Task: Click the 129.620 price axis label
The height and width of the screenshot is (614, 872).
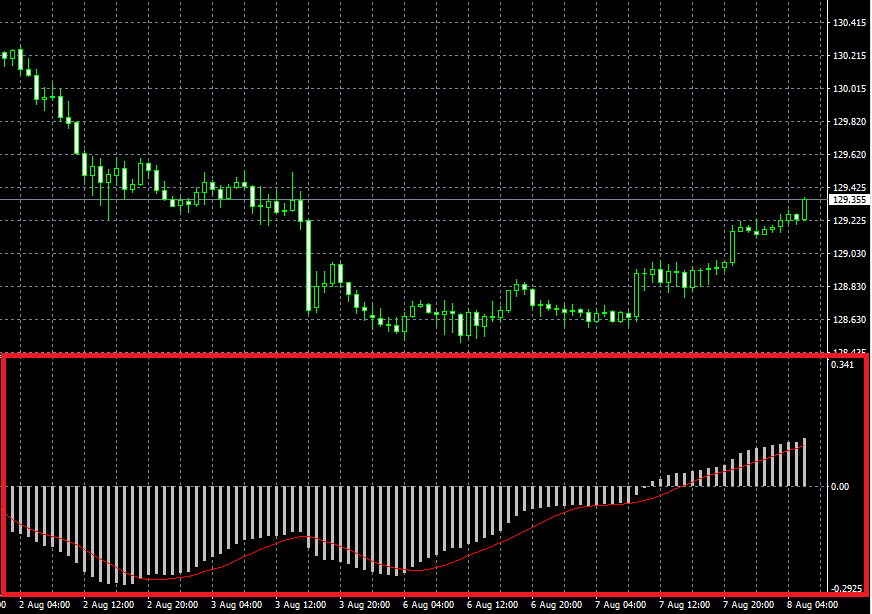Action: click(x=849, y=155)
